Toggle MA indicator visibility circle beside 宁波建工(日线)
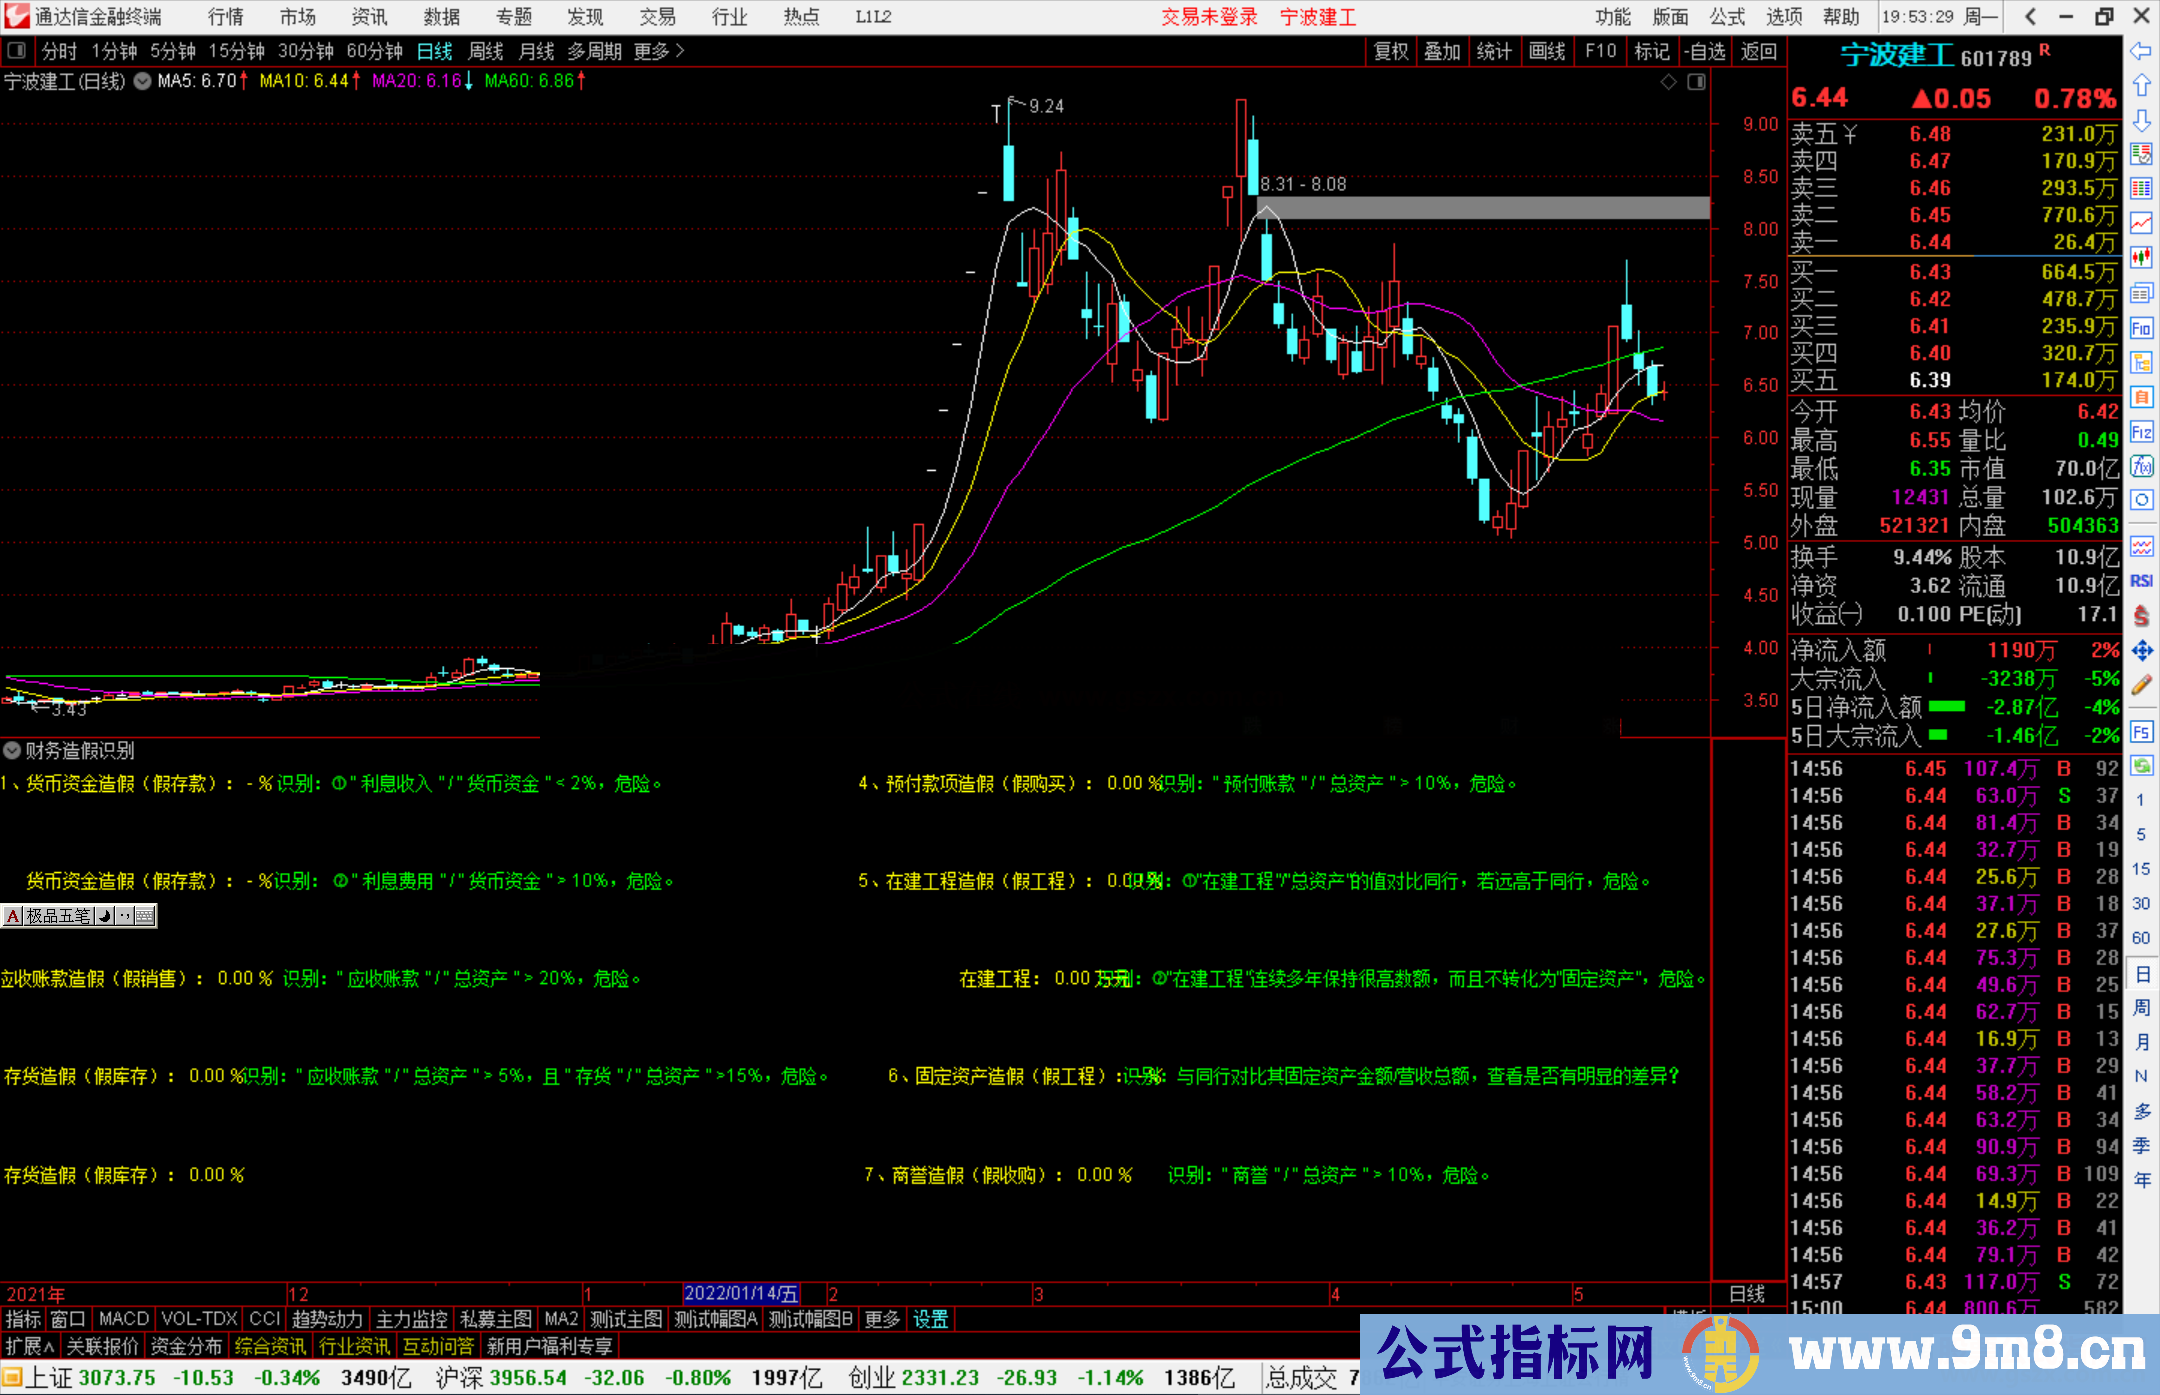The height and width of the screenshot is (1395, 2160). pyautogui.click(x=142, y=82)
